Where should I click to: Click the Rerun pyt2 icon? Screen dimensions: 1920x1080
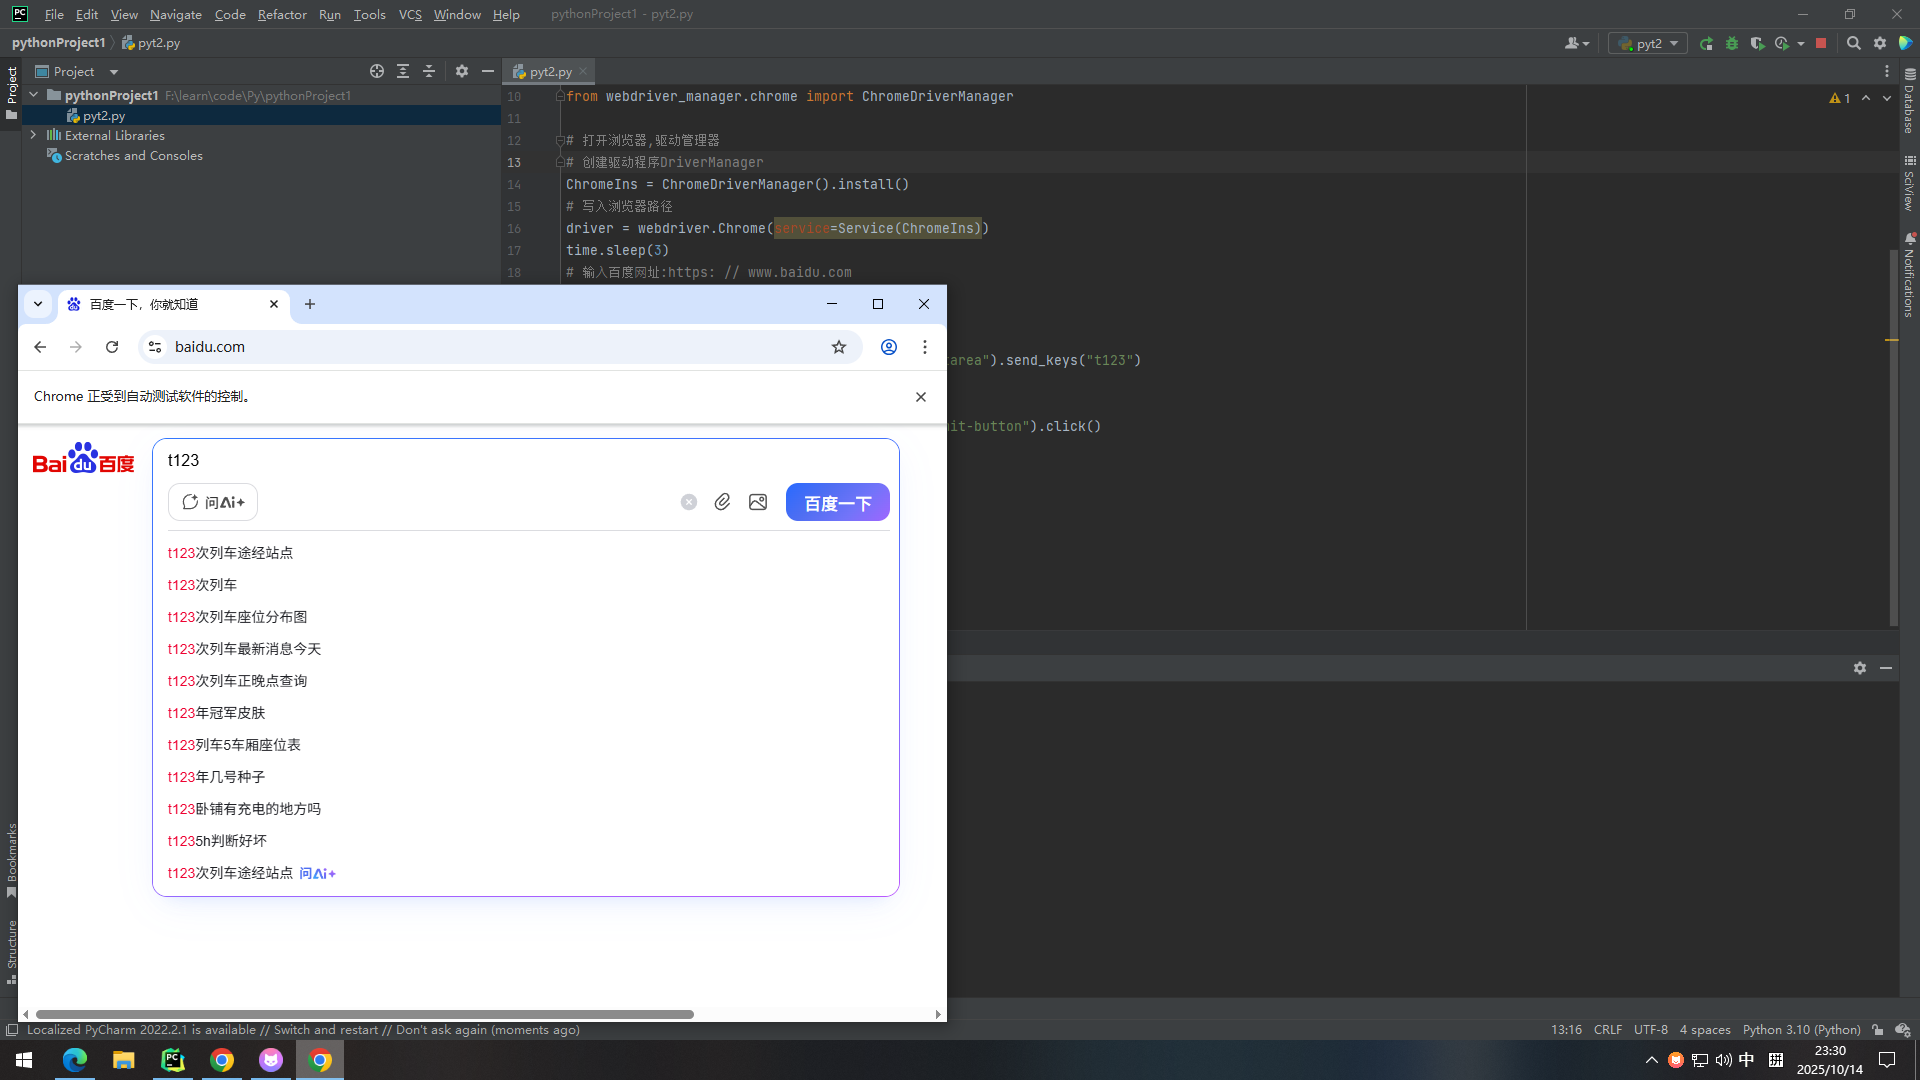tap(1706, 43)
